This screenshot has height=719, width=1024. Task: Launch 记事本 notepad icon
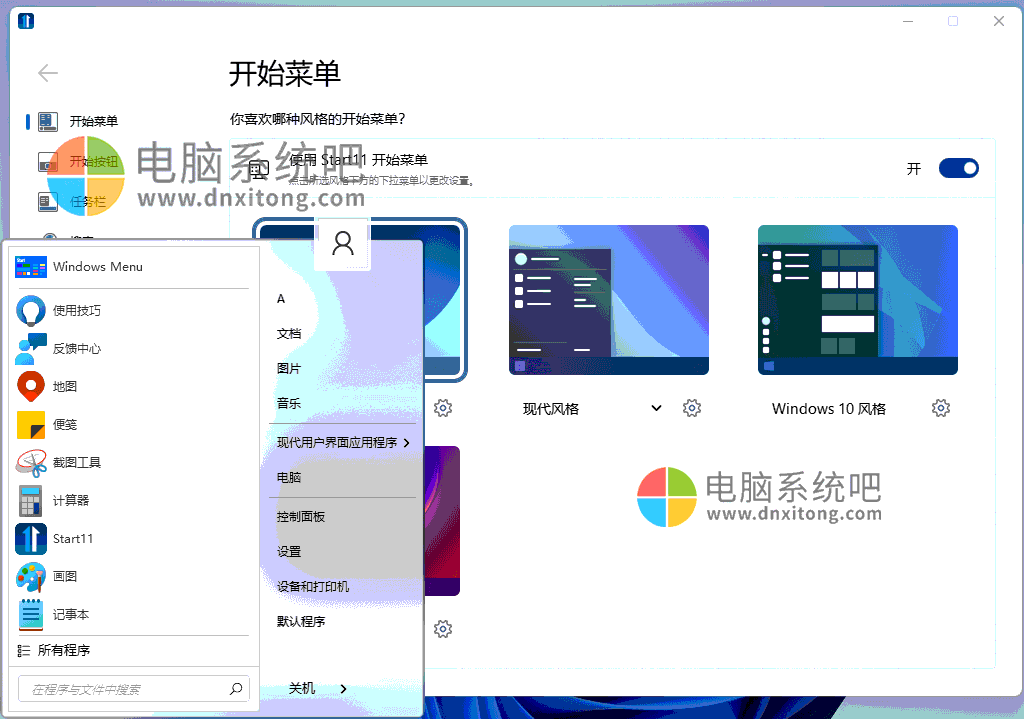pyautogui.click(x=31, y=615)
